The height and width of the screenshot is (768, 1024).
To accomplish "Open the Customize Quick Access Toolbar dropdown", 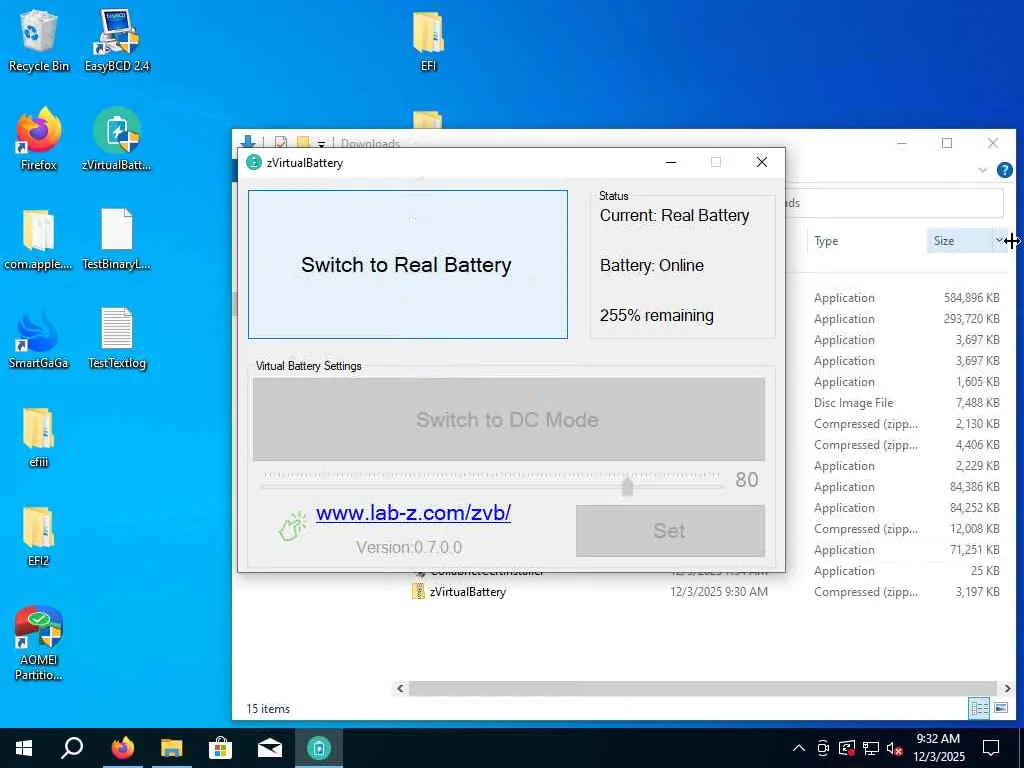I will click(321, 144).
